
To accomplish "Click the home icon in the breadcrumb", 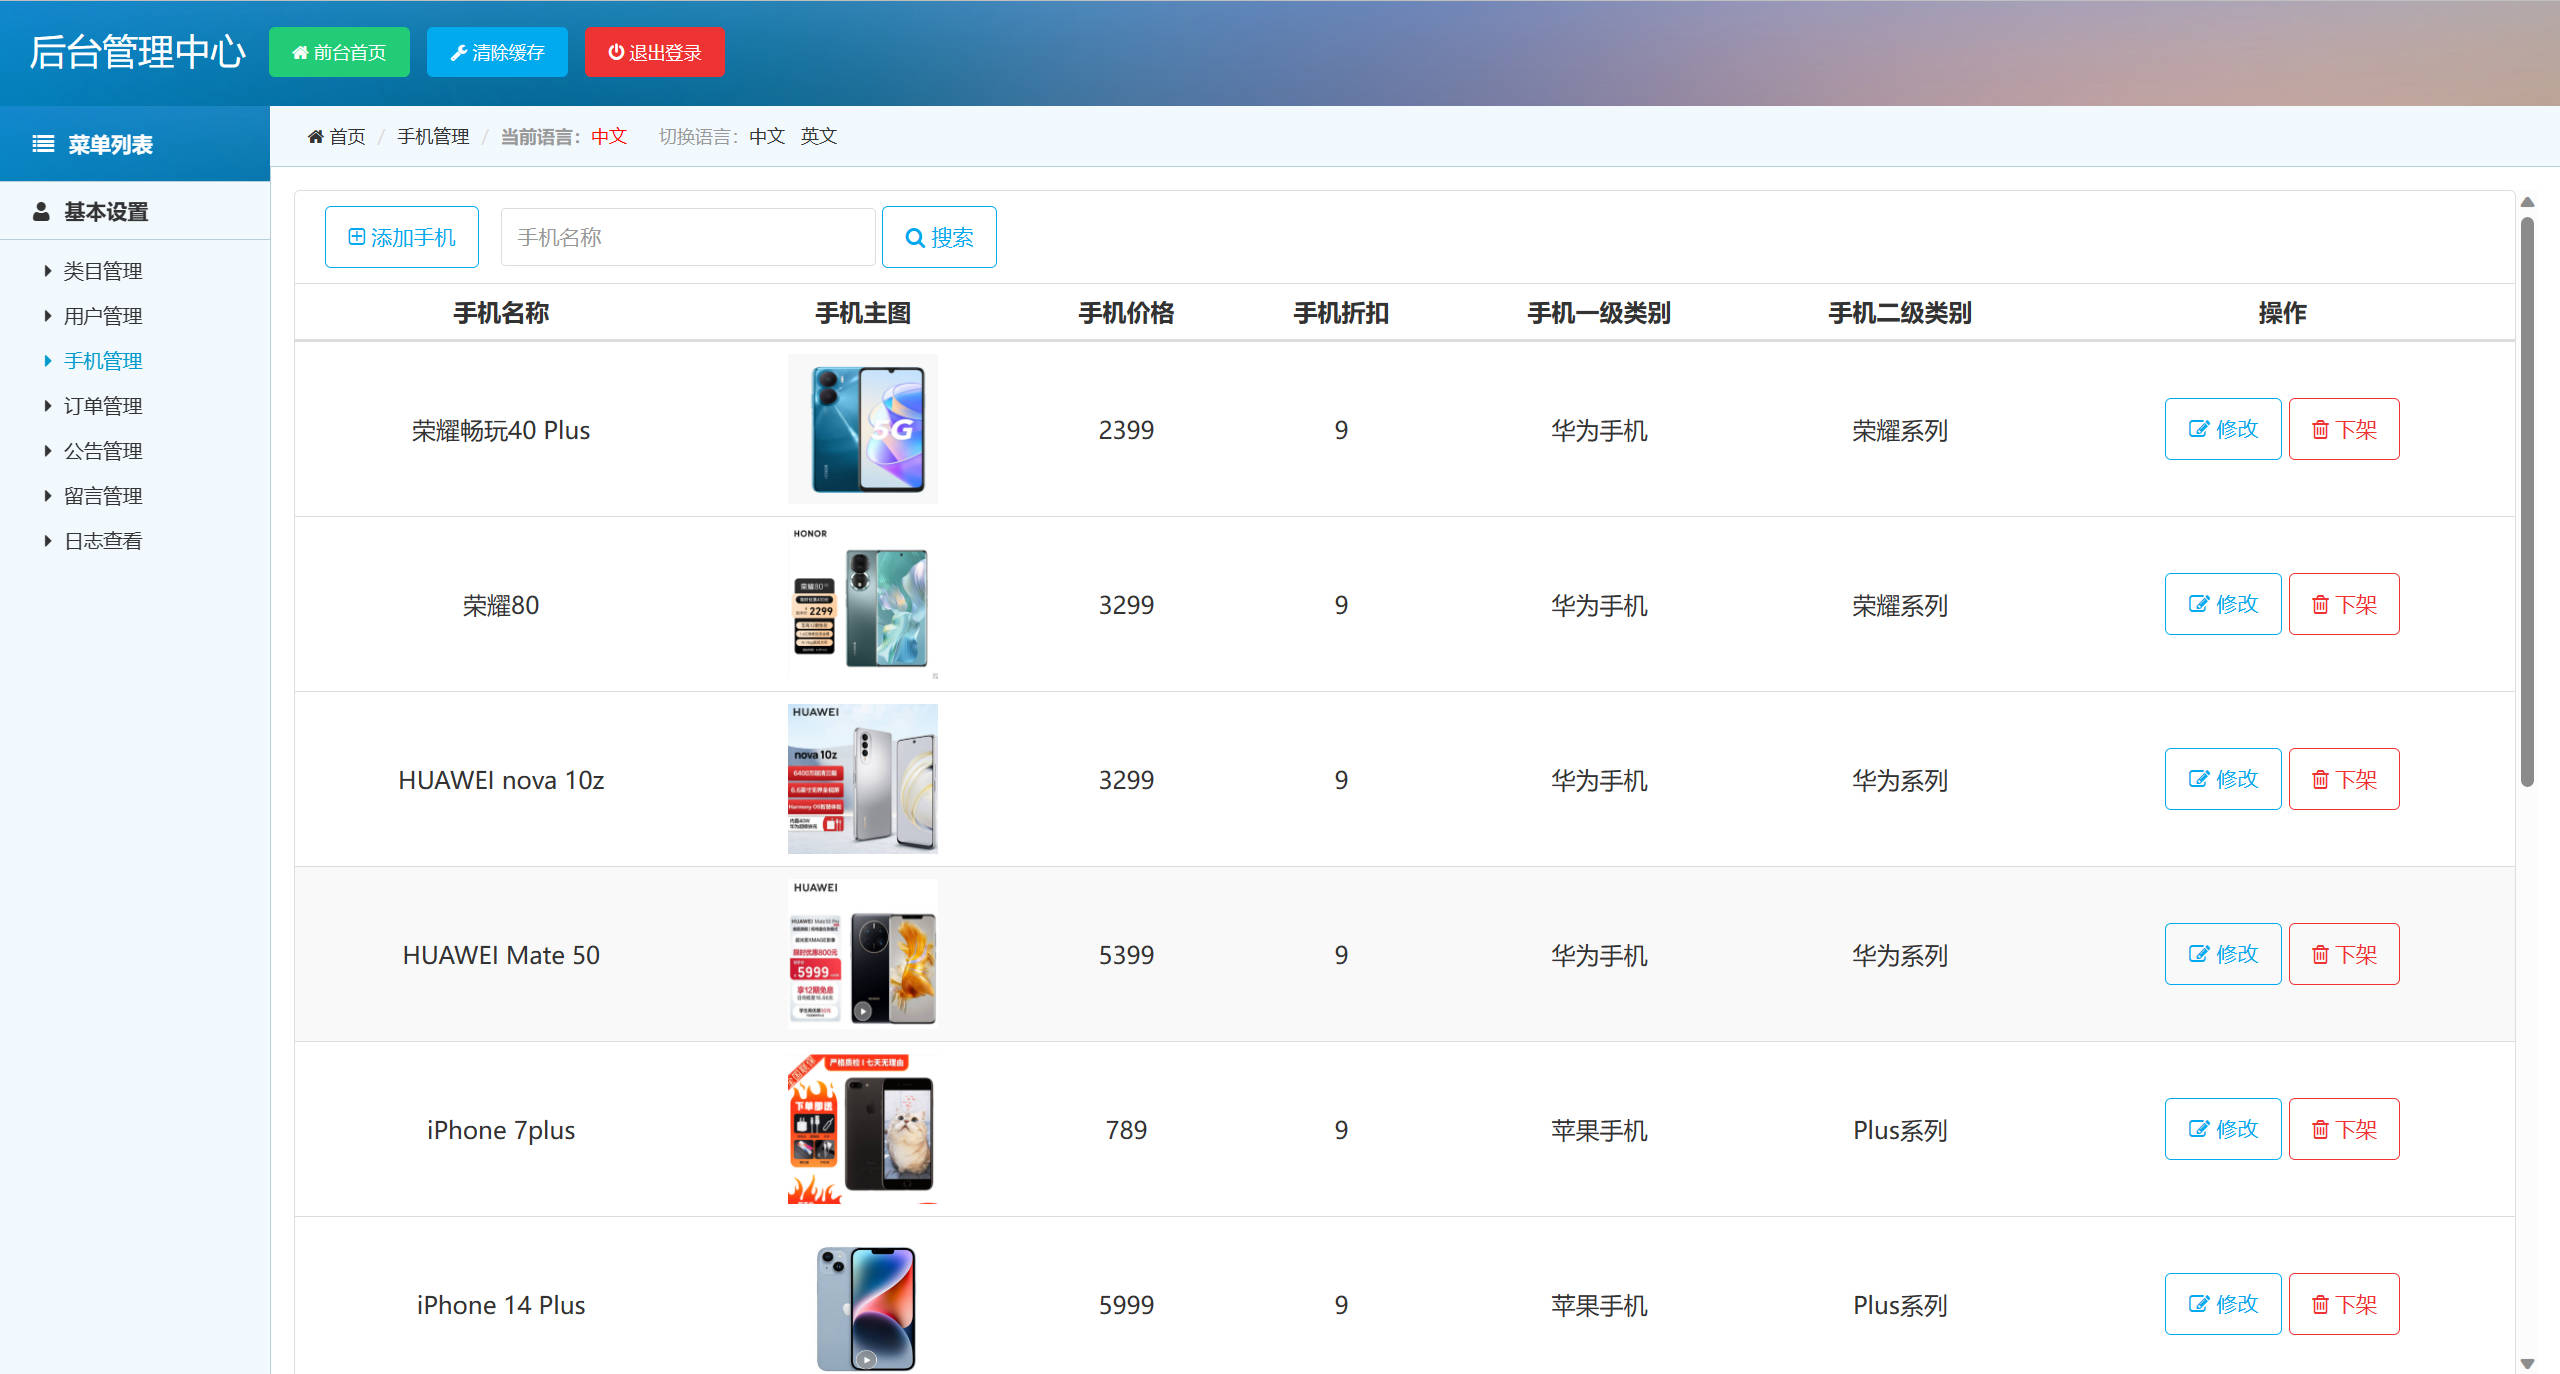I will pyautogui.click(x=315, y=136).
